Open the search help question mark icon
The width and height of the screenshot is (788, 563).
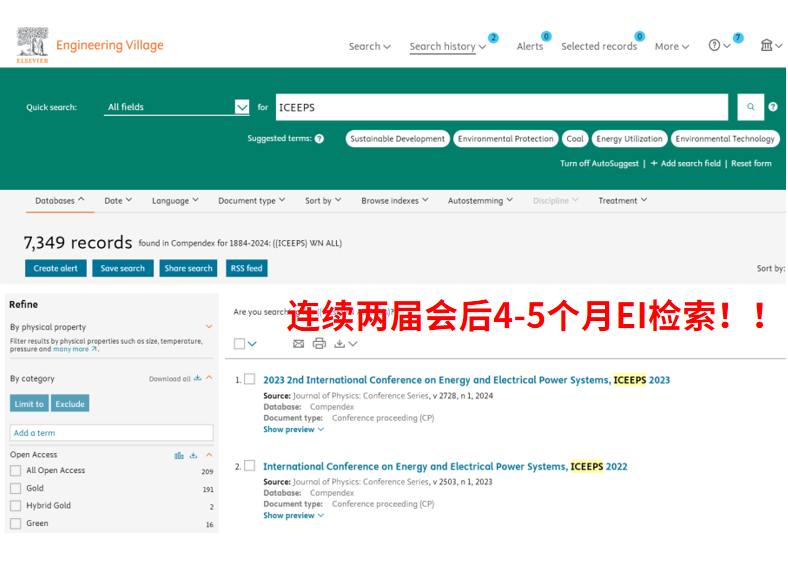point(773,107)
